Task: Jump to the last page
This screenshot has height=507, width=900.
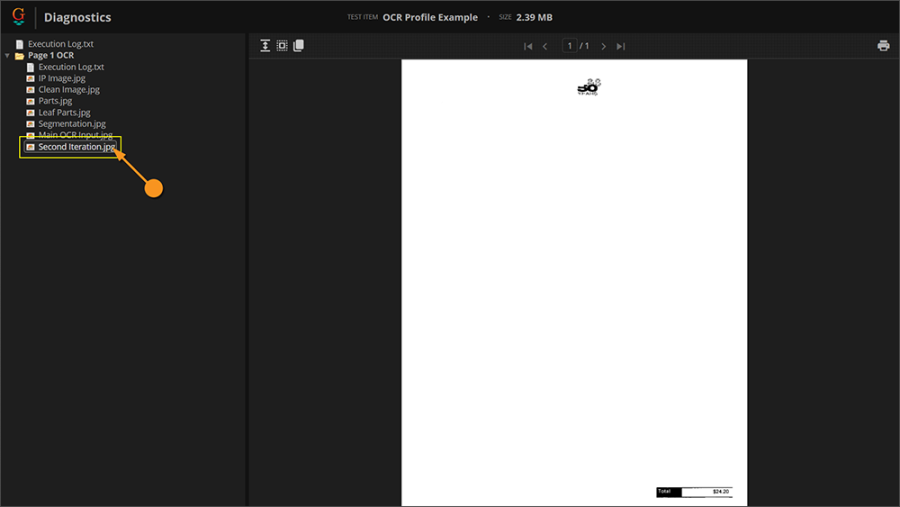Action: pos(620,47)
